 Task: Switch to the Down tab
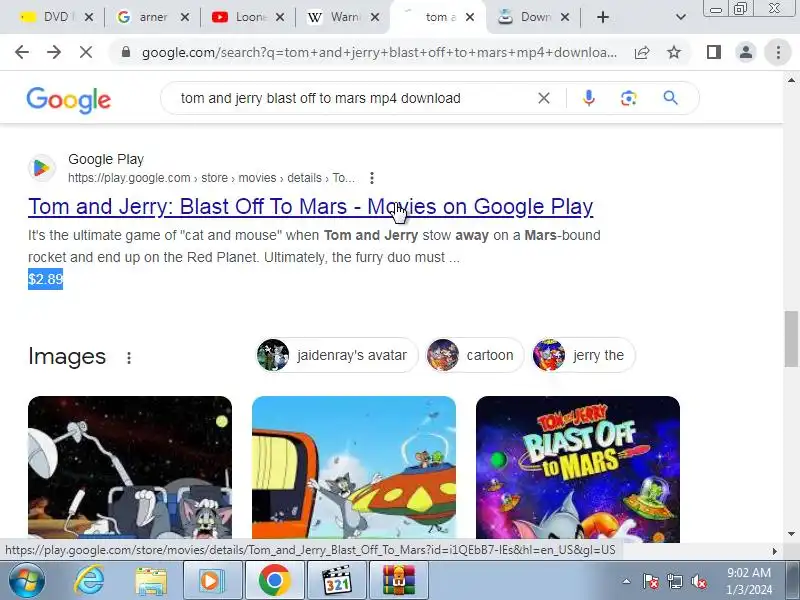coord(527,17)
